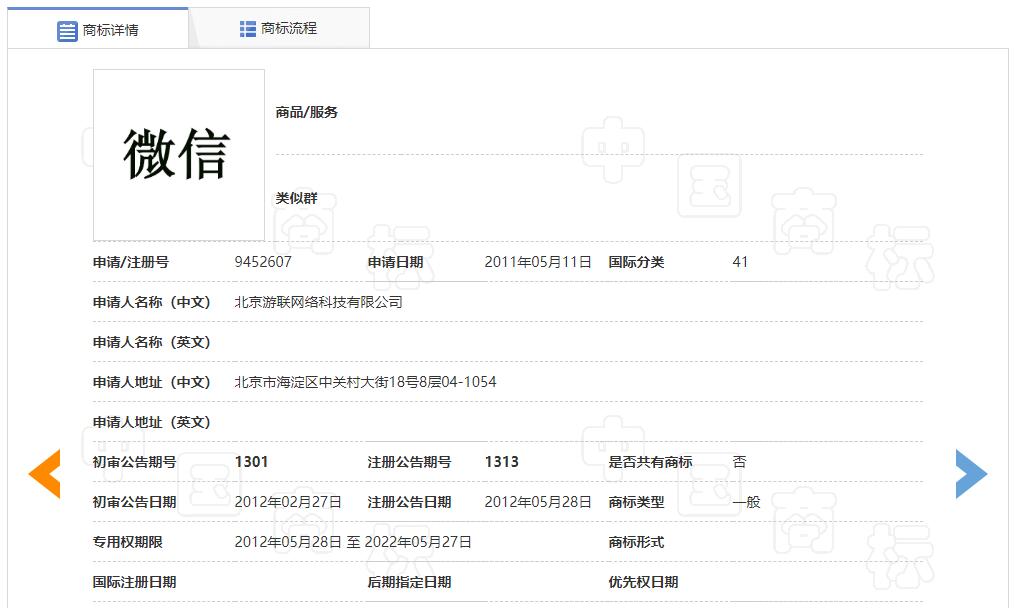This screenshot has width=1017, height=608.
Task: Click the list icon on 商标详情 tab
Action: pyautogui.click(x=67, y=31)
